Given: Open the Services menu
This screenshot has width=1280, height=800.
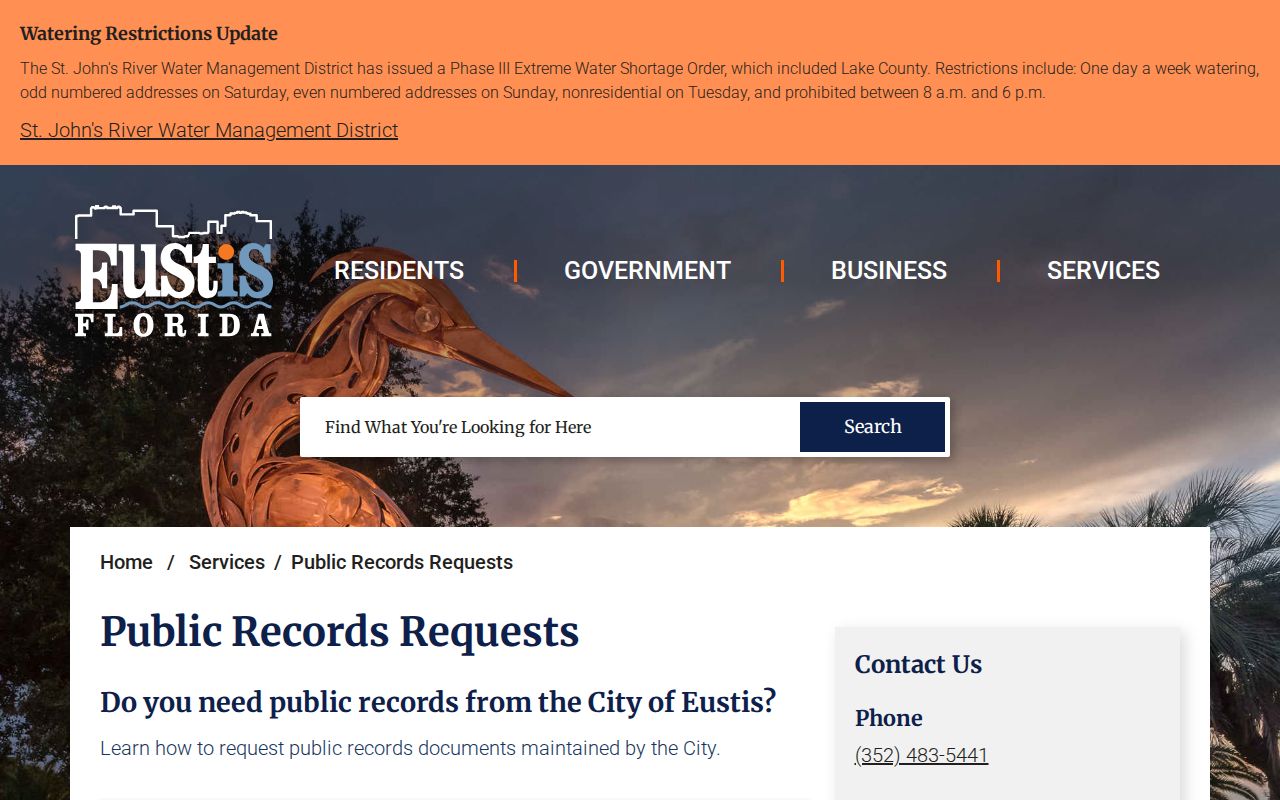Looking at the screenshot, I should (x=1103, y=270).
